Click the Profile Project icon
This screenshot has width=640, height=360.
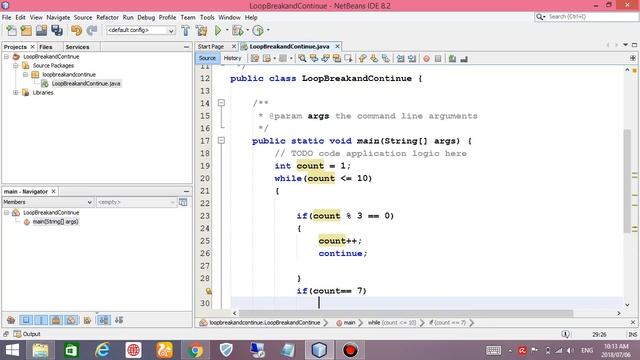[x=258, y=30]
